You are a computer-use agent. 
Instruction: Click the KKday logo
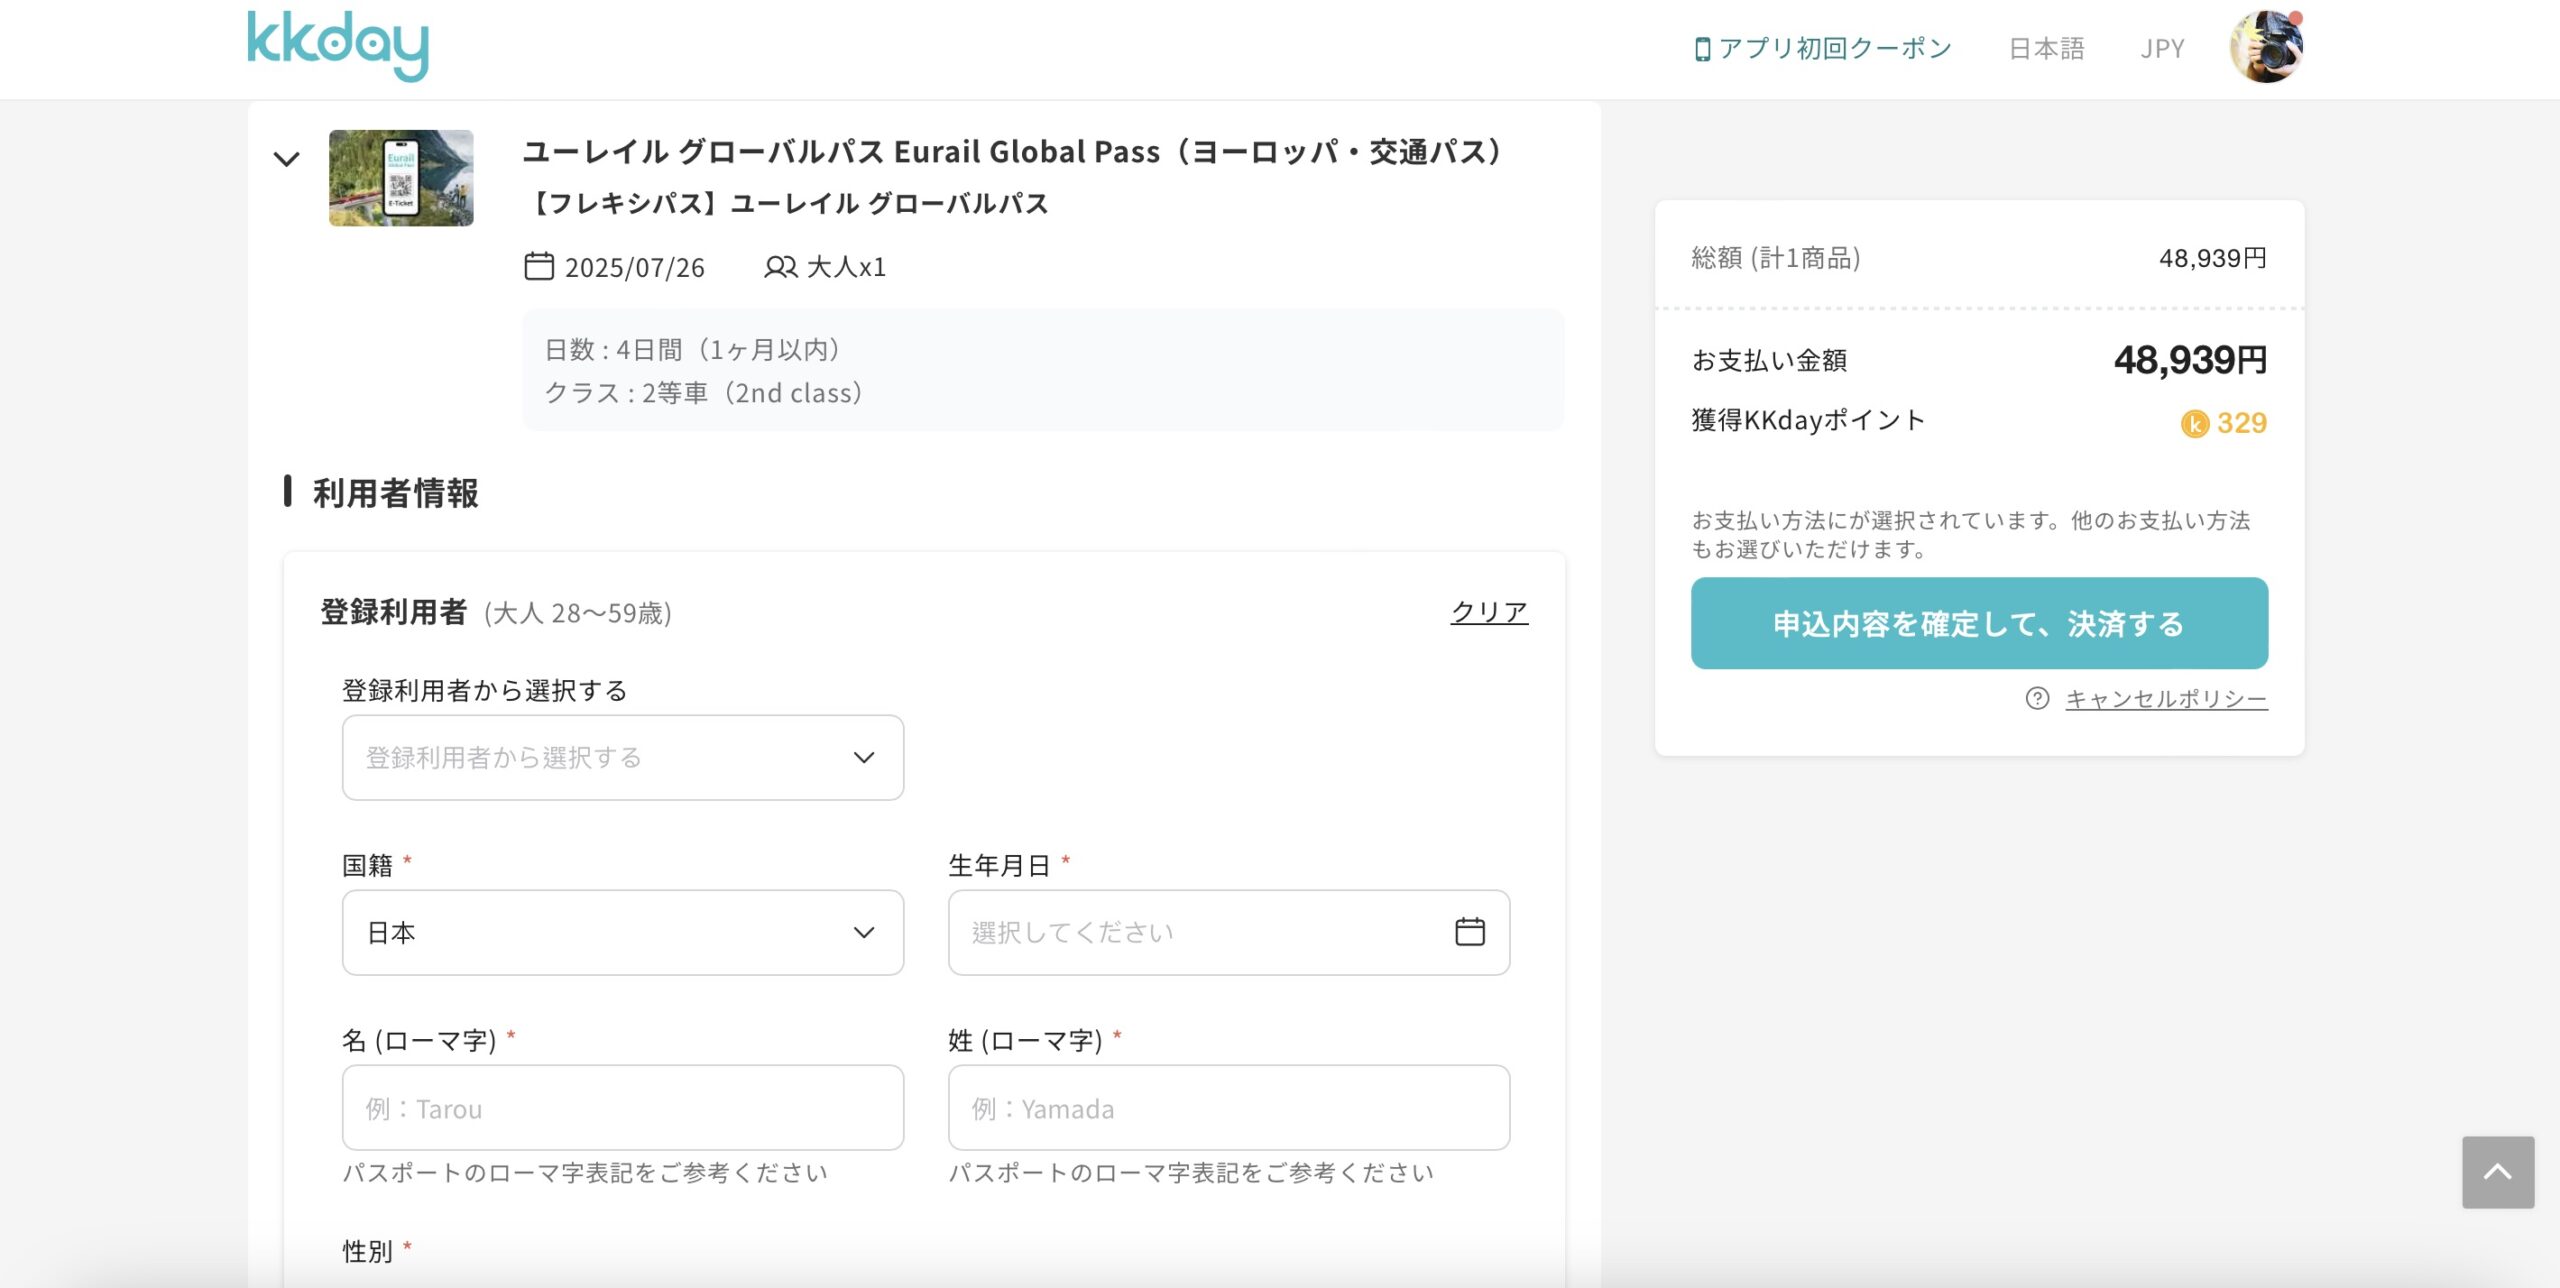coord(338,46)
